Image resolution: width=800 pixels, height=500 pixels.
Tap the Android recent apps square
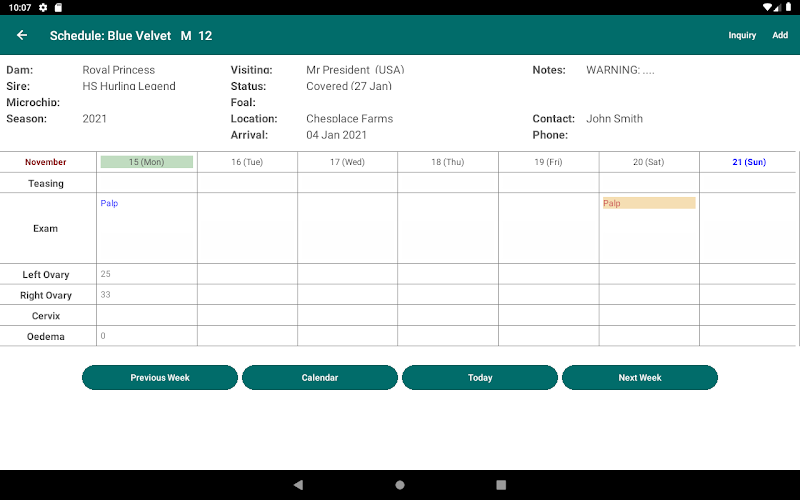501,485
